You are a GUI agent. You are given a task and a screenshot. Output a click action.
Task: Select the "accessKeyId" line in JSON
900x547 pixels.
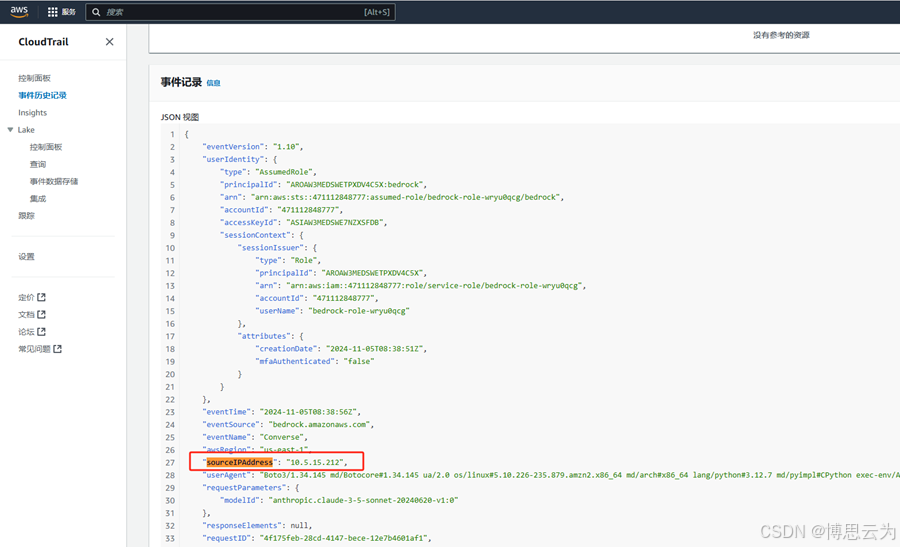coord(304,223)
